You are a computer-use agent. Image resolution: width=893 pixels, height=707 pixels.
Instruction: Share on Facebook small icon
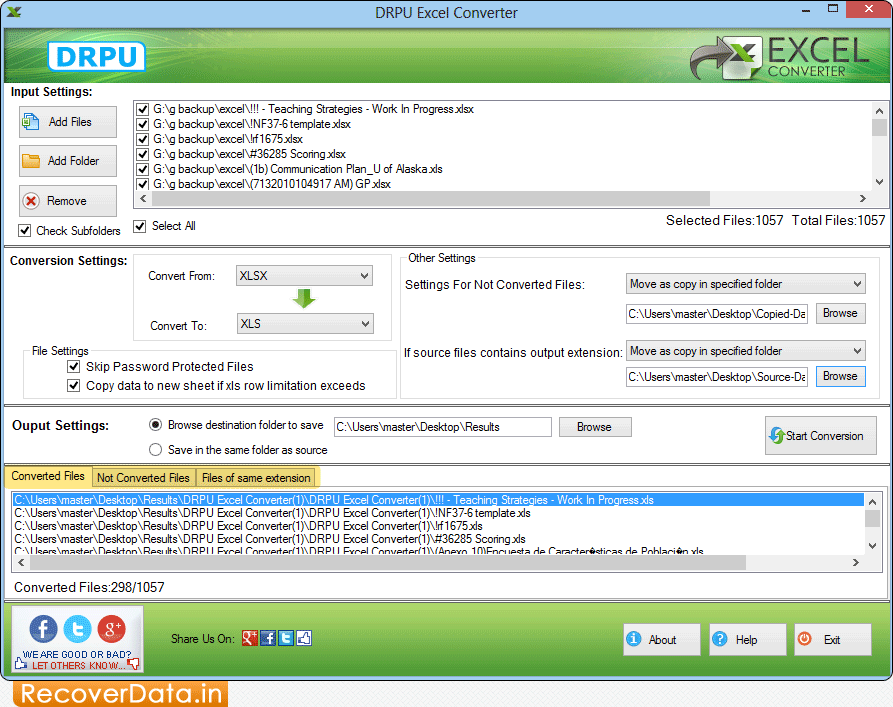point(268,638)
